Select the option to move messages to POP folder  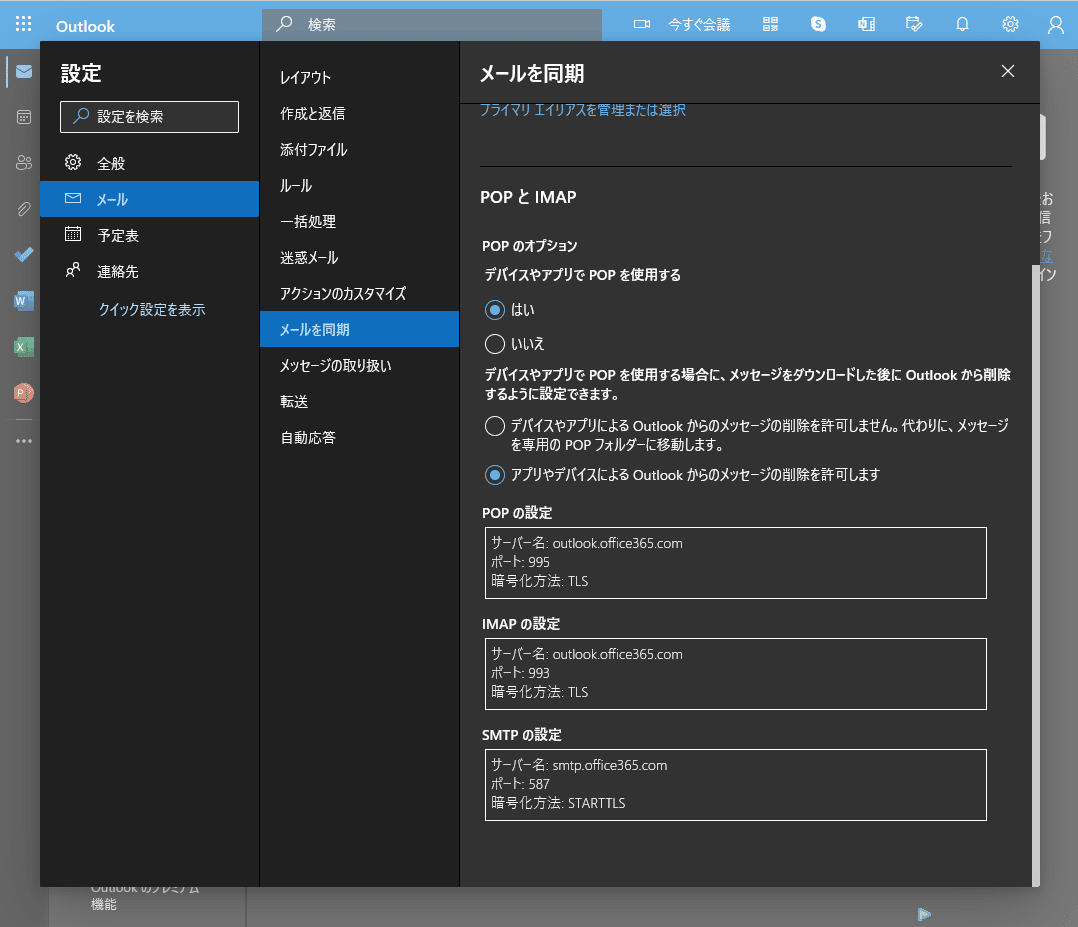tap(495, 426)
